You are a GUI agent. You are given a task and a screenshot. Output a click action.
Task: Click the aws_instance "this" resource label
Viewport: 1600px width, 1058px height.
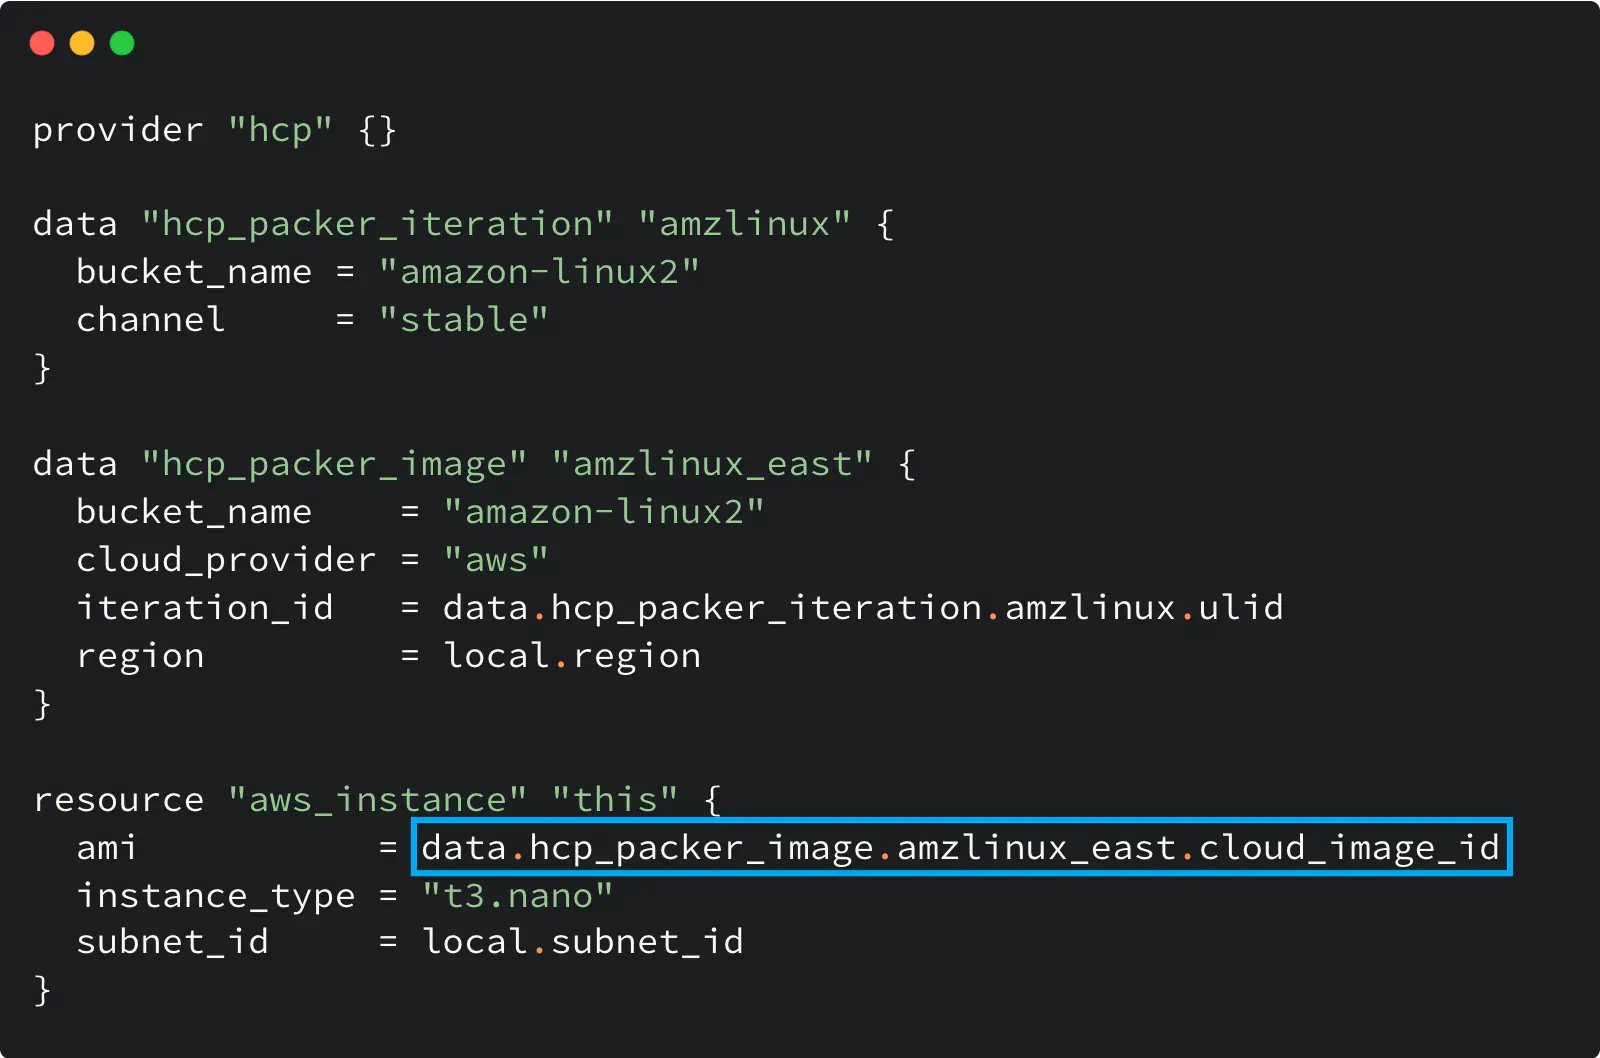[x=618, y=799]
